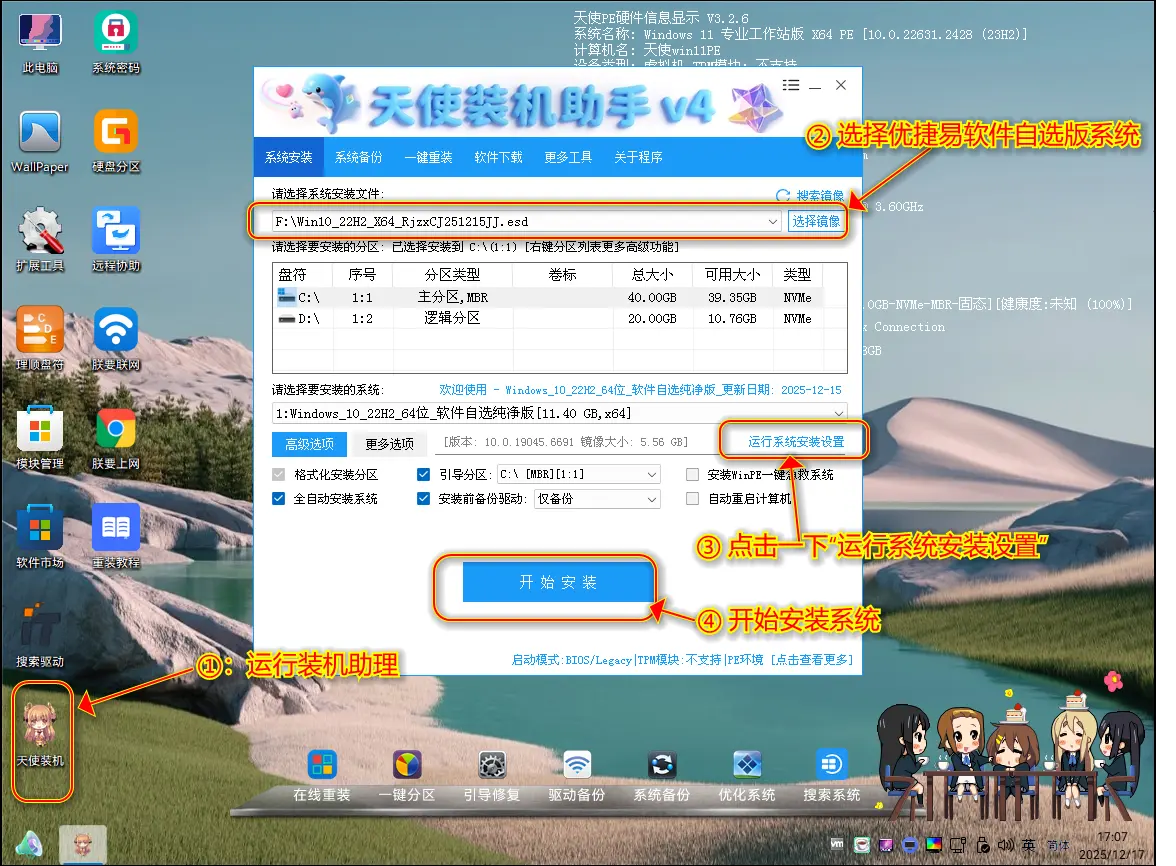Click the 点击查看更多 link
Viewport: 1176px width, 866px height.
[812, 660]
